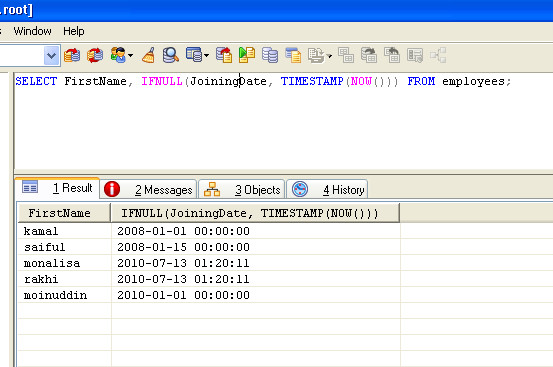Select the 2008-01-01 00:00:00 date cell

click(256, 231)
